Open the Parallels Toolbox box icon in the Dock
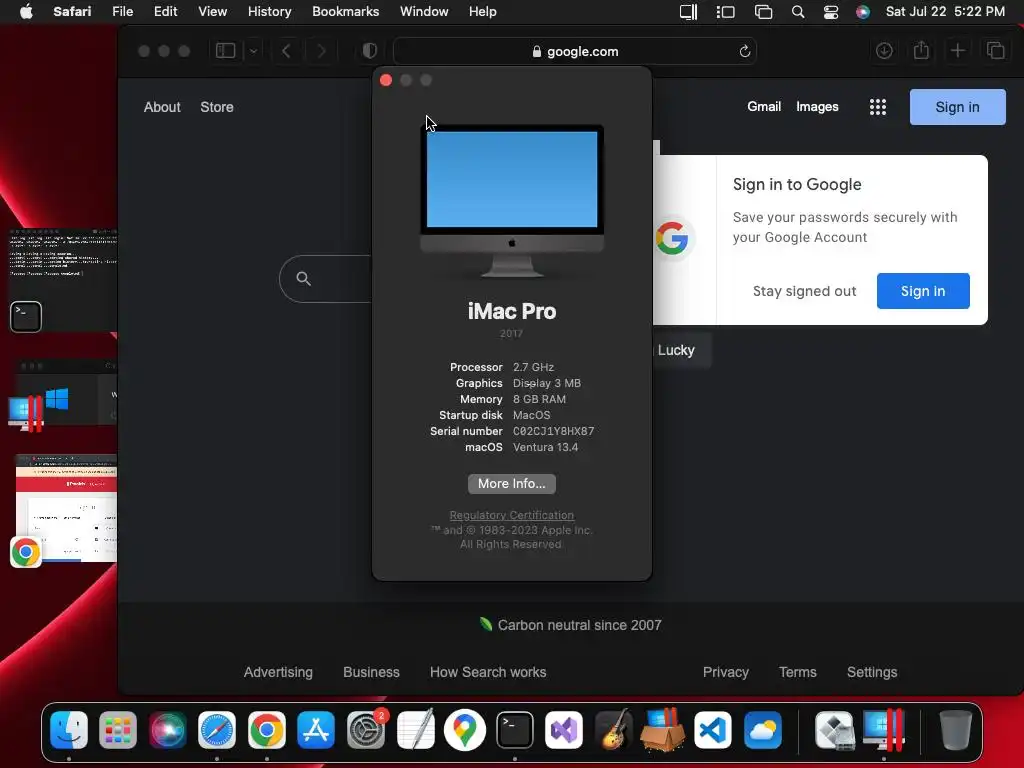1024x768 pixels. click(663, 729)
